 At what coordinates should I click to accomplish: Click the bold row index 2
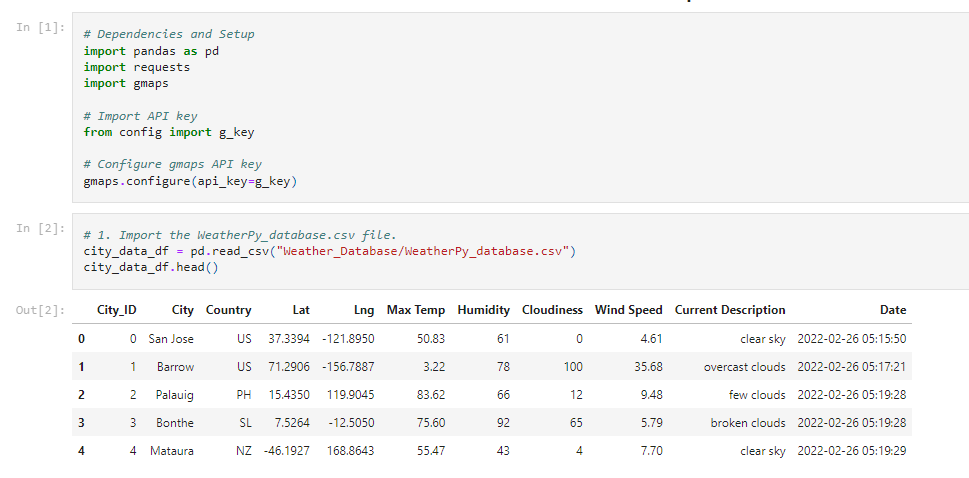coord(82,395)
